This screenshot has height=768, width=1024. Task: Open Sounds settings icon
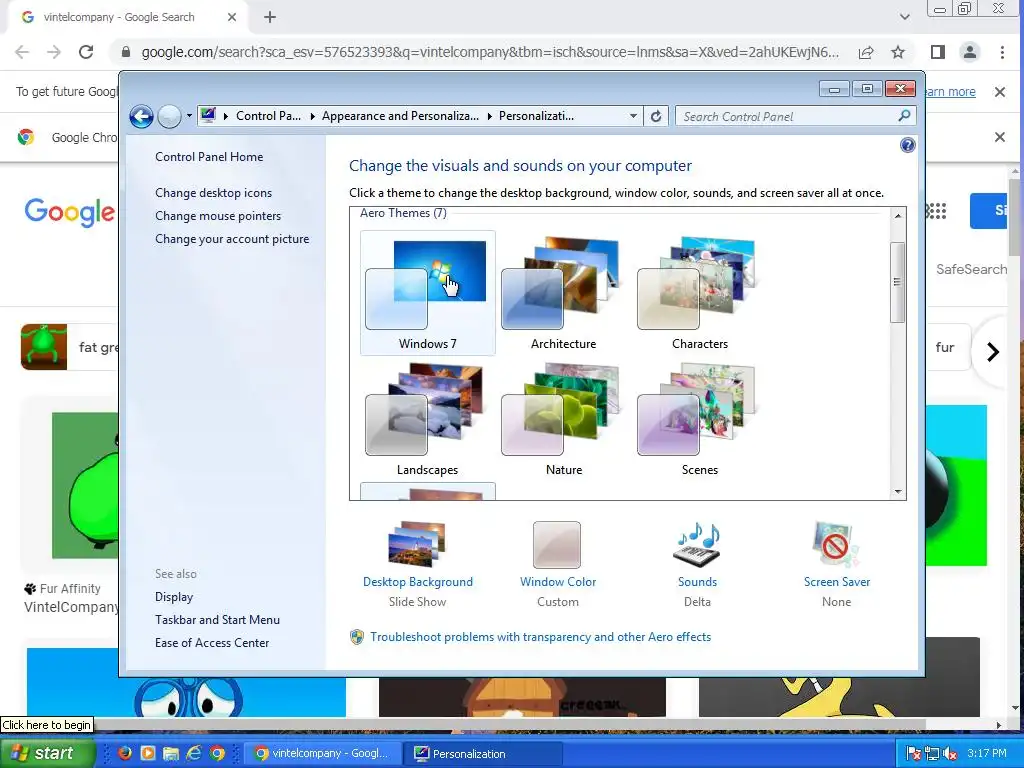(x=697, y=545)
